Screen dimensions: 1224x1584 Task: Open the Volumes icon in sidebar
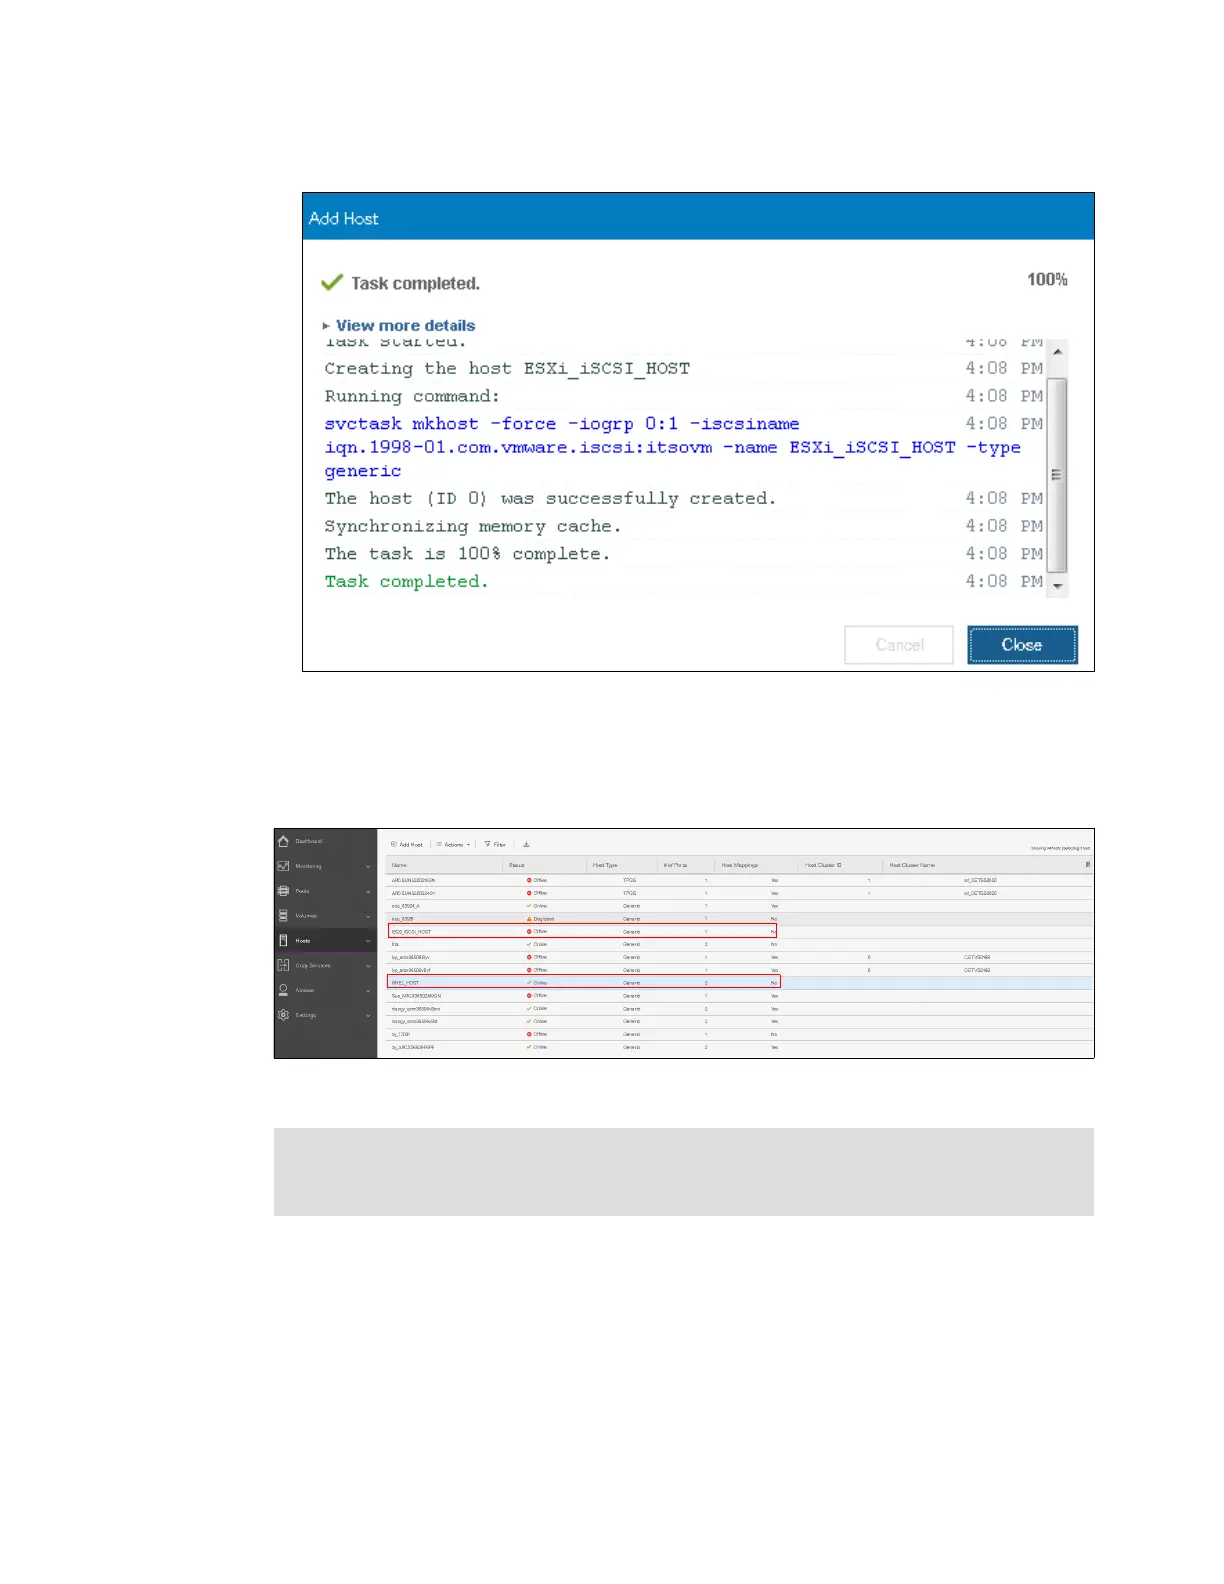(x=284, y=916)
